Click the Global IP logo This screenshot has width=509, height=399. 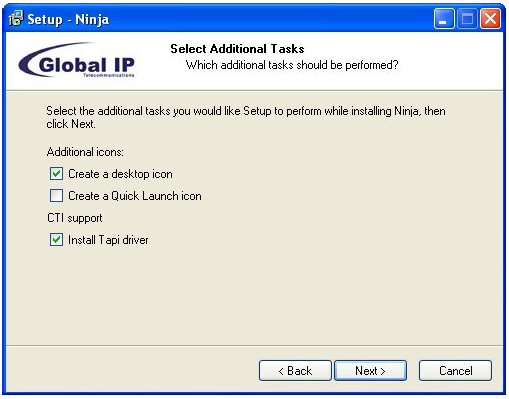(77, 61)
